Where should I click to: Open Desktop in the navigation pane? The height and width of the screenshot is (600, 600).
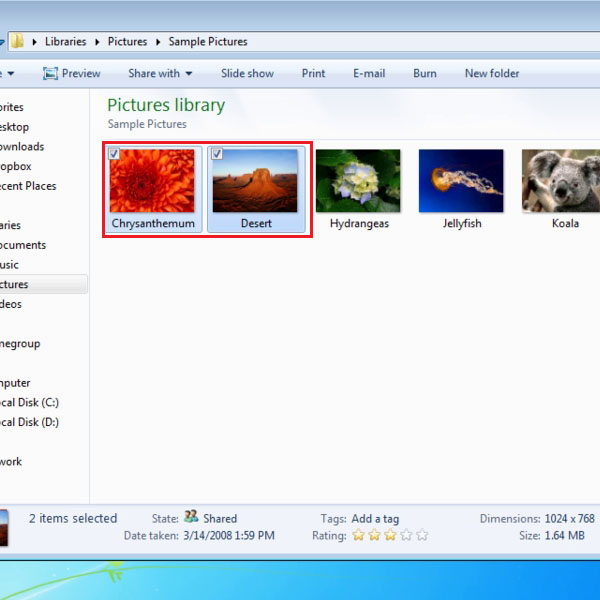point(15,127)
